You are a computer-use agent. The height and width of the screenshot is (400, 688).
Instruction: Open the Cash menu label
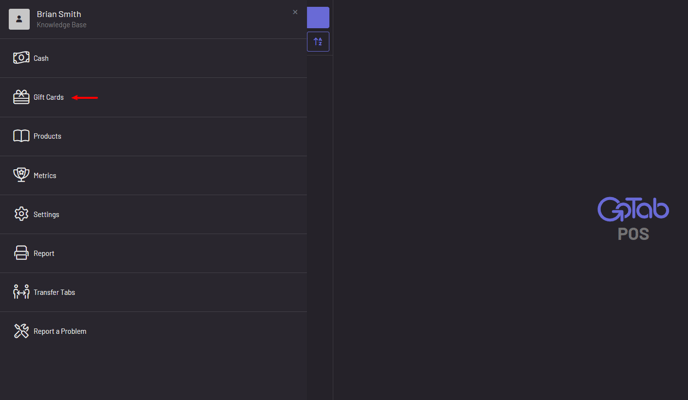pos(41,59)
